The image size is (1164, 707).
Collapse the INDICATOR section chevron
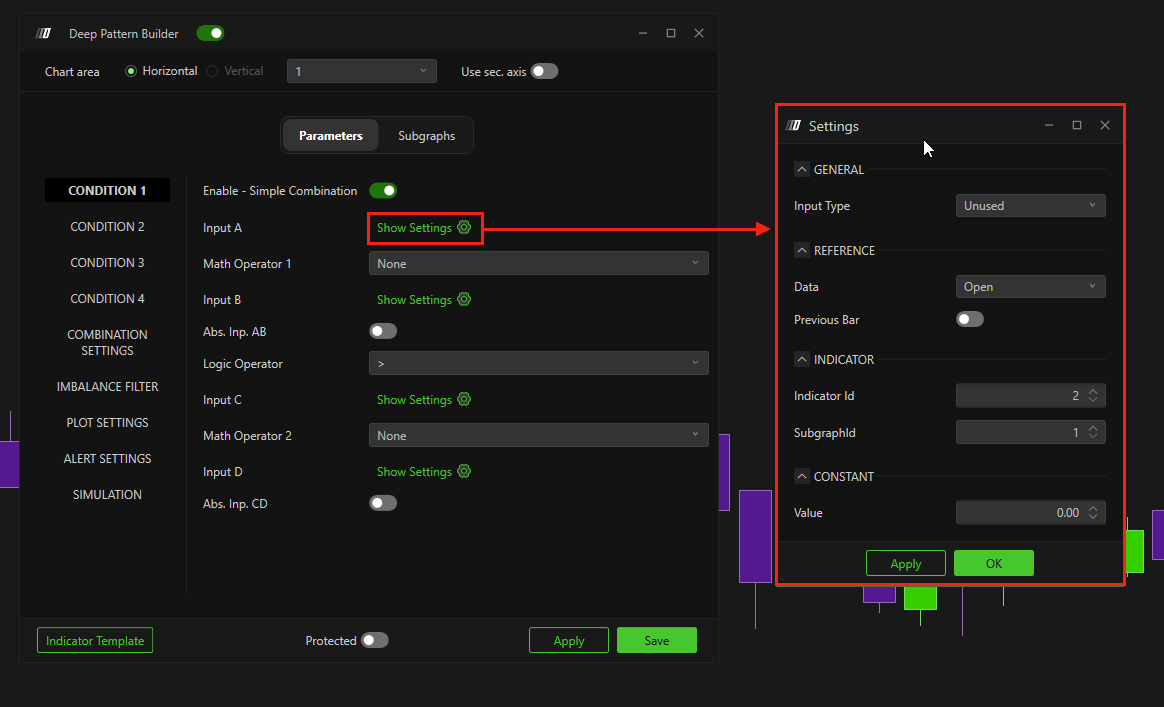[801, 360]
